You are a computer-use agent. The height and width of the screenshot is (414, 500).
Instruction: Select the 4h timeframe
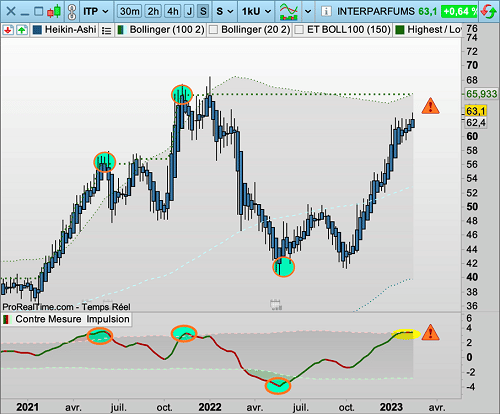click(173, 12)
